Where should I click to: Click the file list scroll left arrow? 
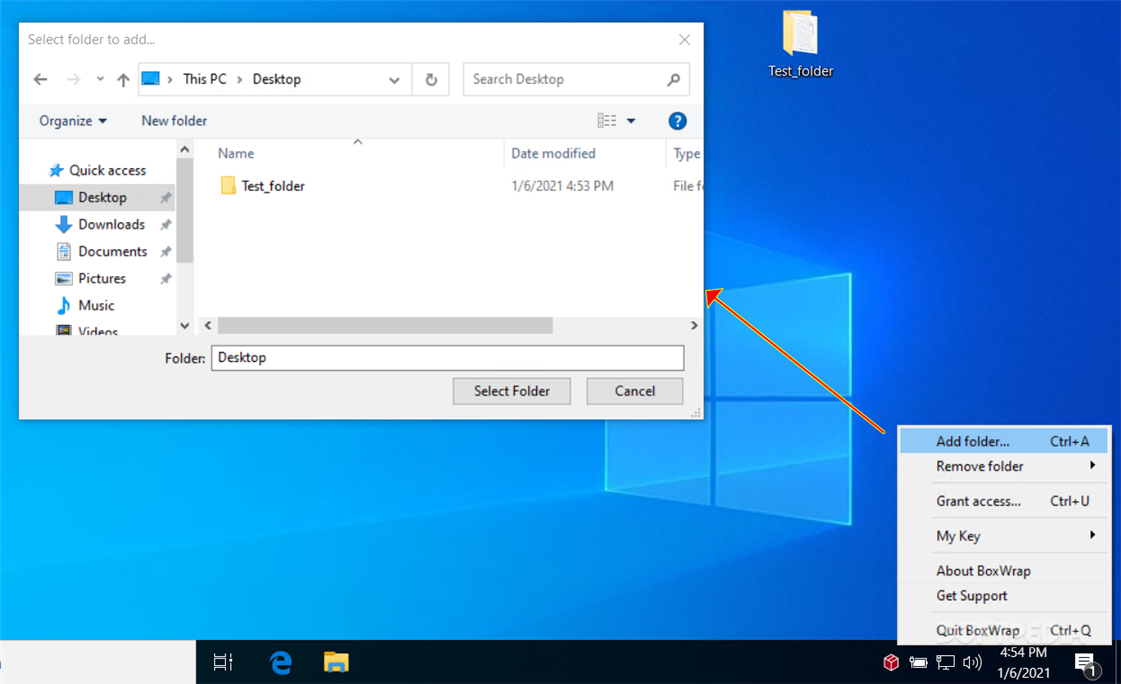[x=208, y=325]
